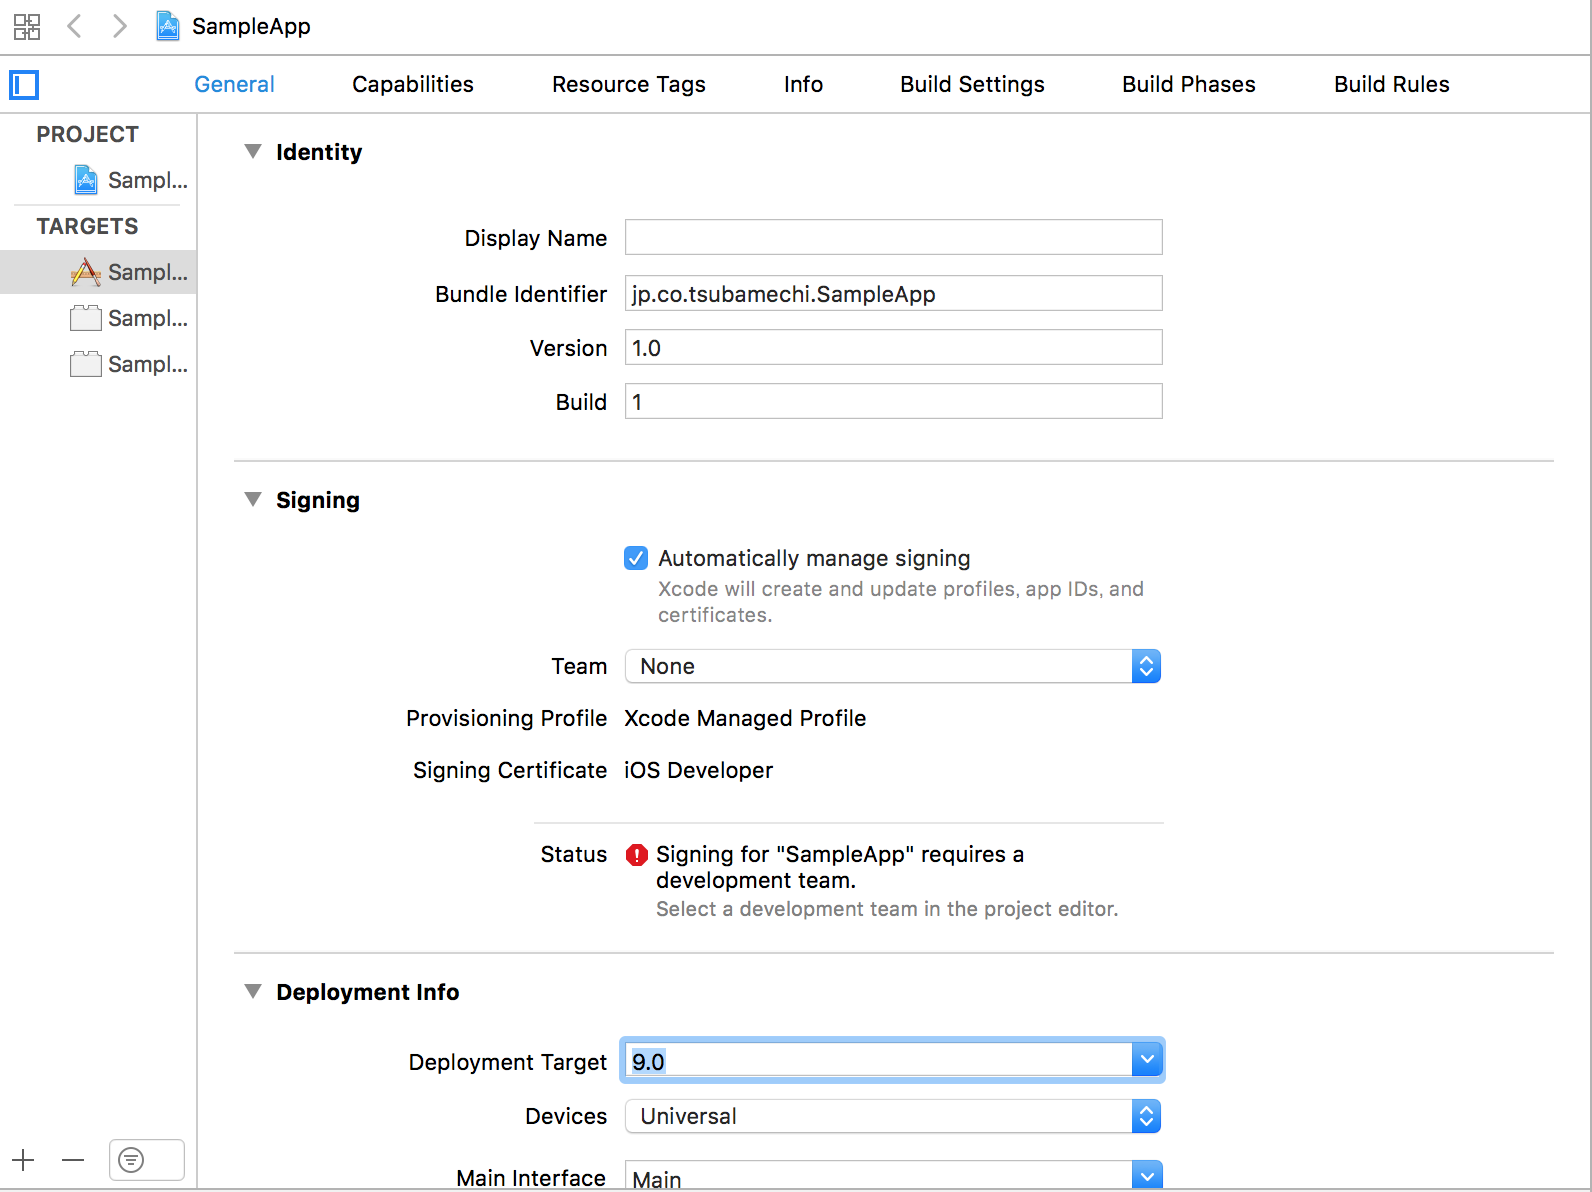This screenshot has height=1192, width=1592.
Task: Open the Build Rules tab
Action: [1392, 84]
